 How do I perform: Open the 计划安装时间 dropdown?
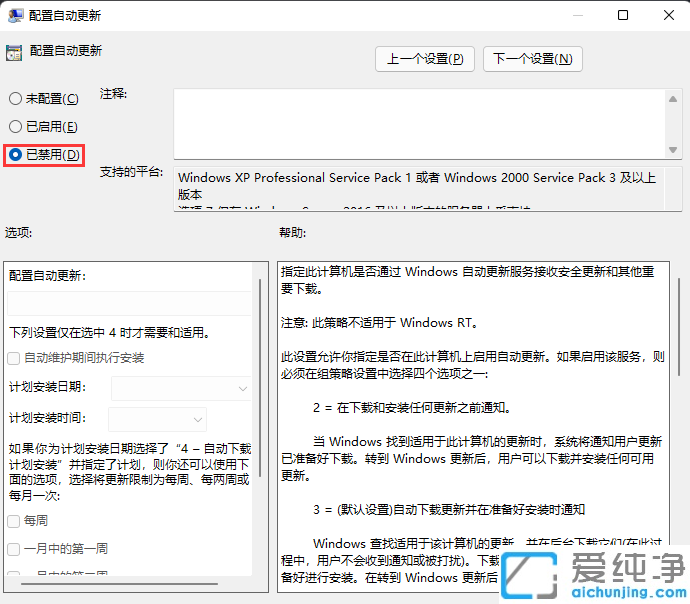click(157, 419)
